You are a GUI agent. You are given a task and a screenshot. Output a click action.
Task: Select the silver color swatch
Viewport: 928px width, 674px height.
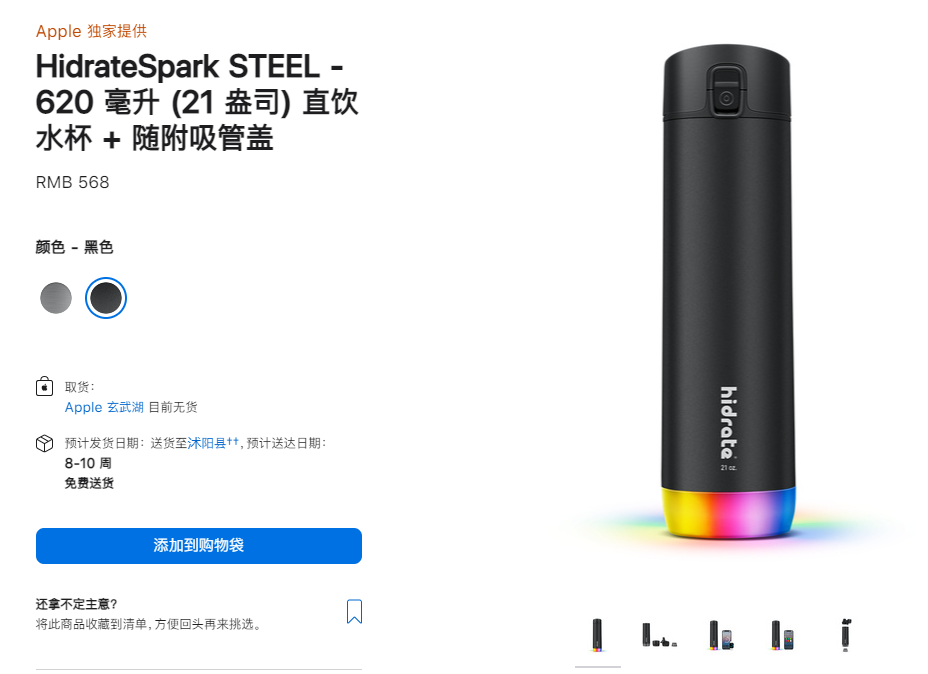pyautogui.click(x=56, y=298)
